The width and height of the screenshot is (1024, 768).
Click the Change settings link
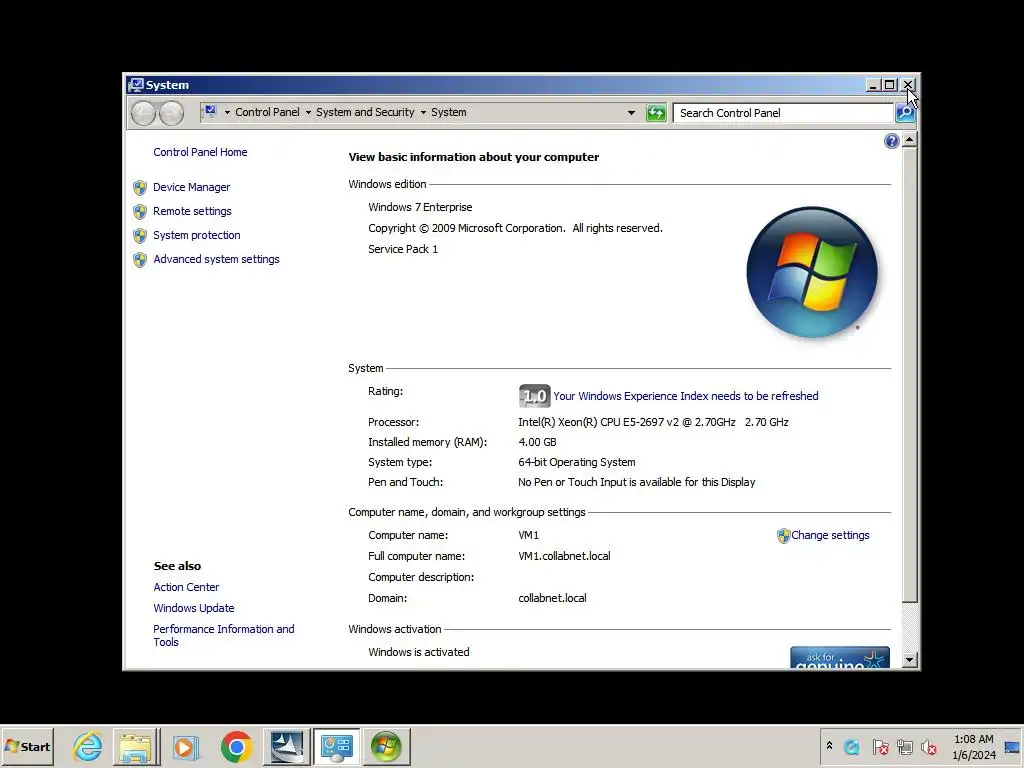[830, 536]
